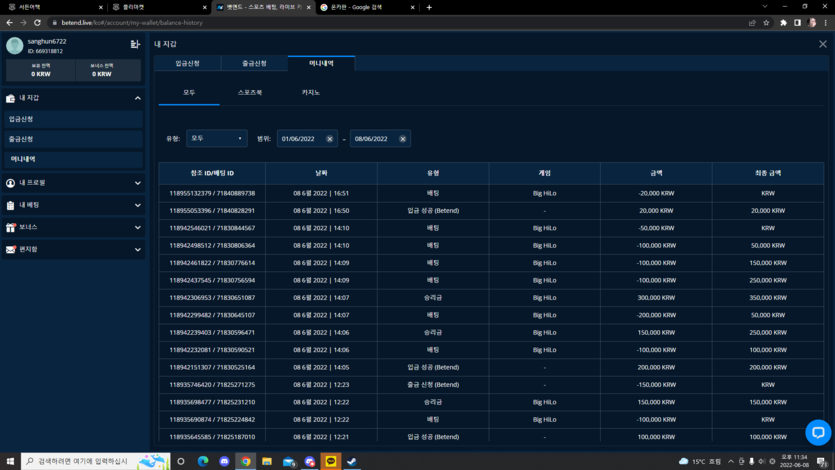Open KakaoTalk from taskbar
Image resolution: width=835 pixels, height=470 pixels.
click(x=331, y=461)
